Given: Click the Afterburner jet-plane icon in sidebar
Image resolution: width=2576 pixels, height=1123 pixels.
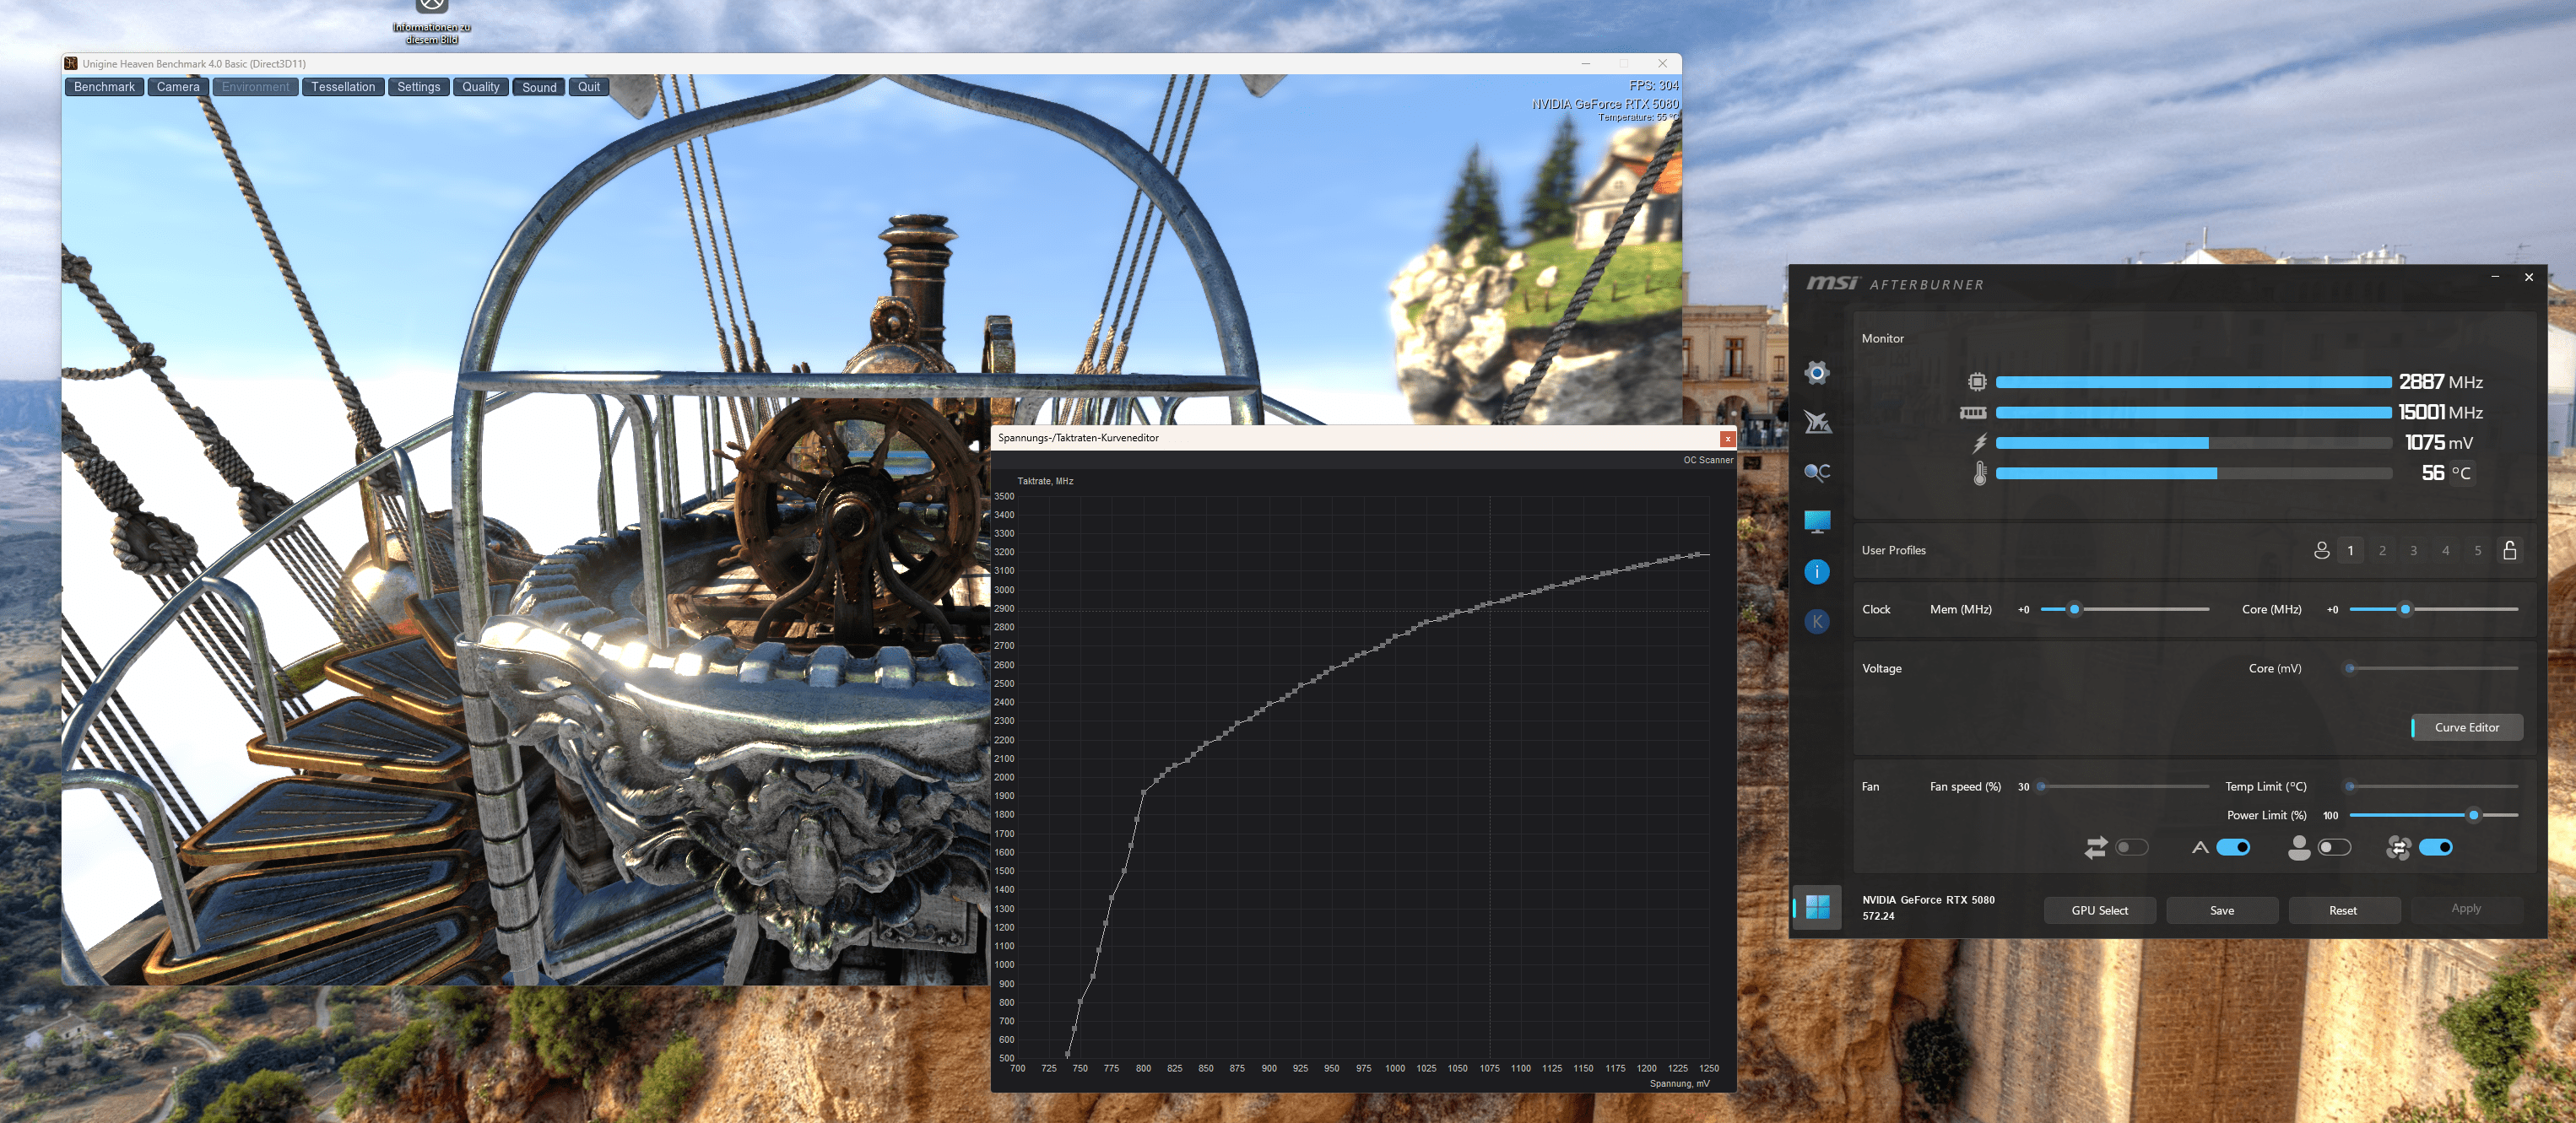Looking at the screenshot, I should click(1817, 422).
